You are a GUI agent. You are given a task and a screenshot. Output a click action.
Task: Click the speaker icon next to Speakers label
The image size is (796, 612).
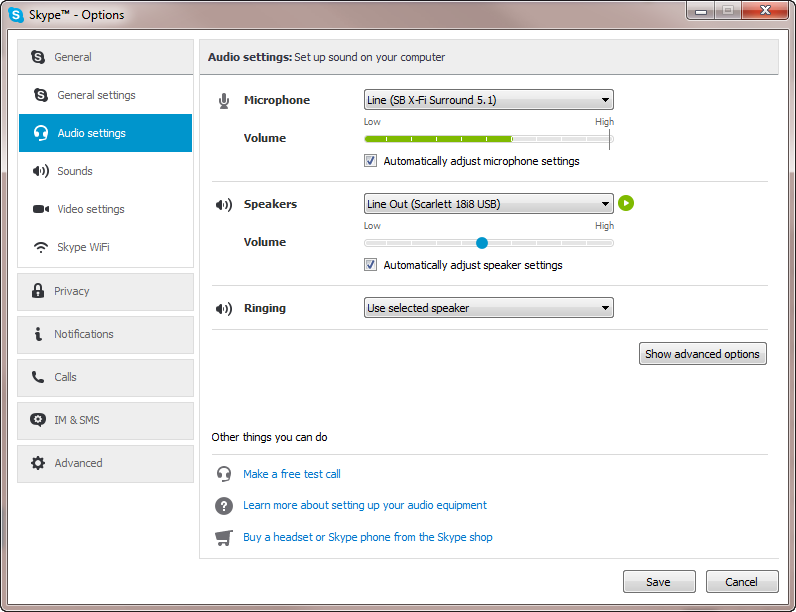click(224, 205)
